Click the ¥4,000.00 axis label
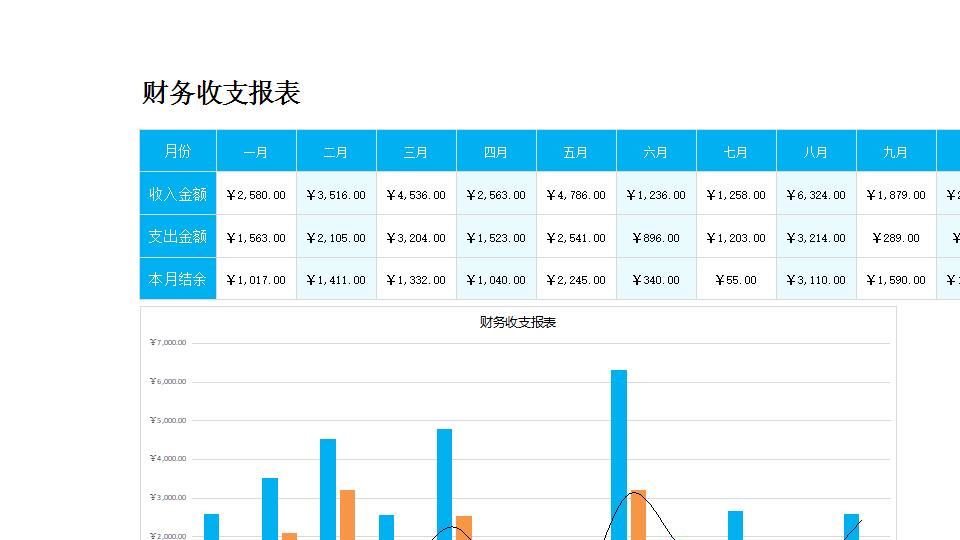 click(168, 459)
